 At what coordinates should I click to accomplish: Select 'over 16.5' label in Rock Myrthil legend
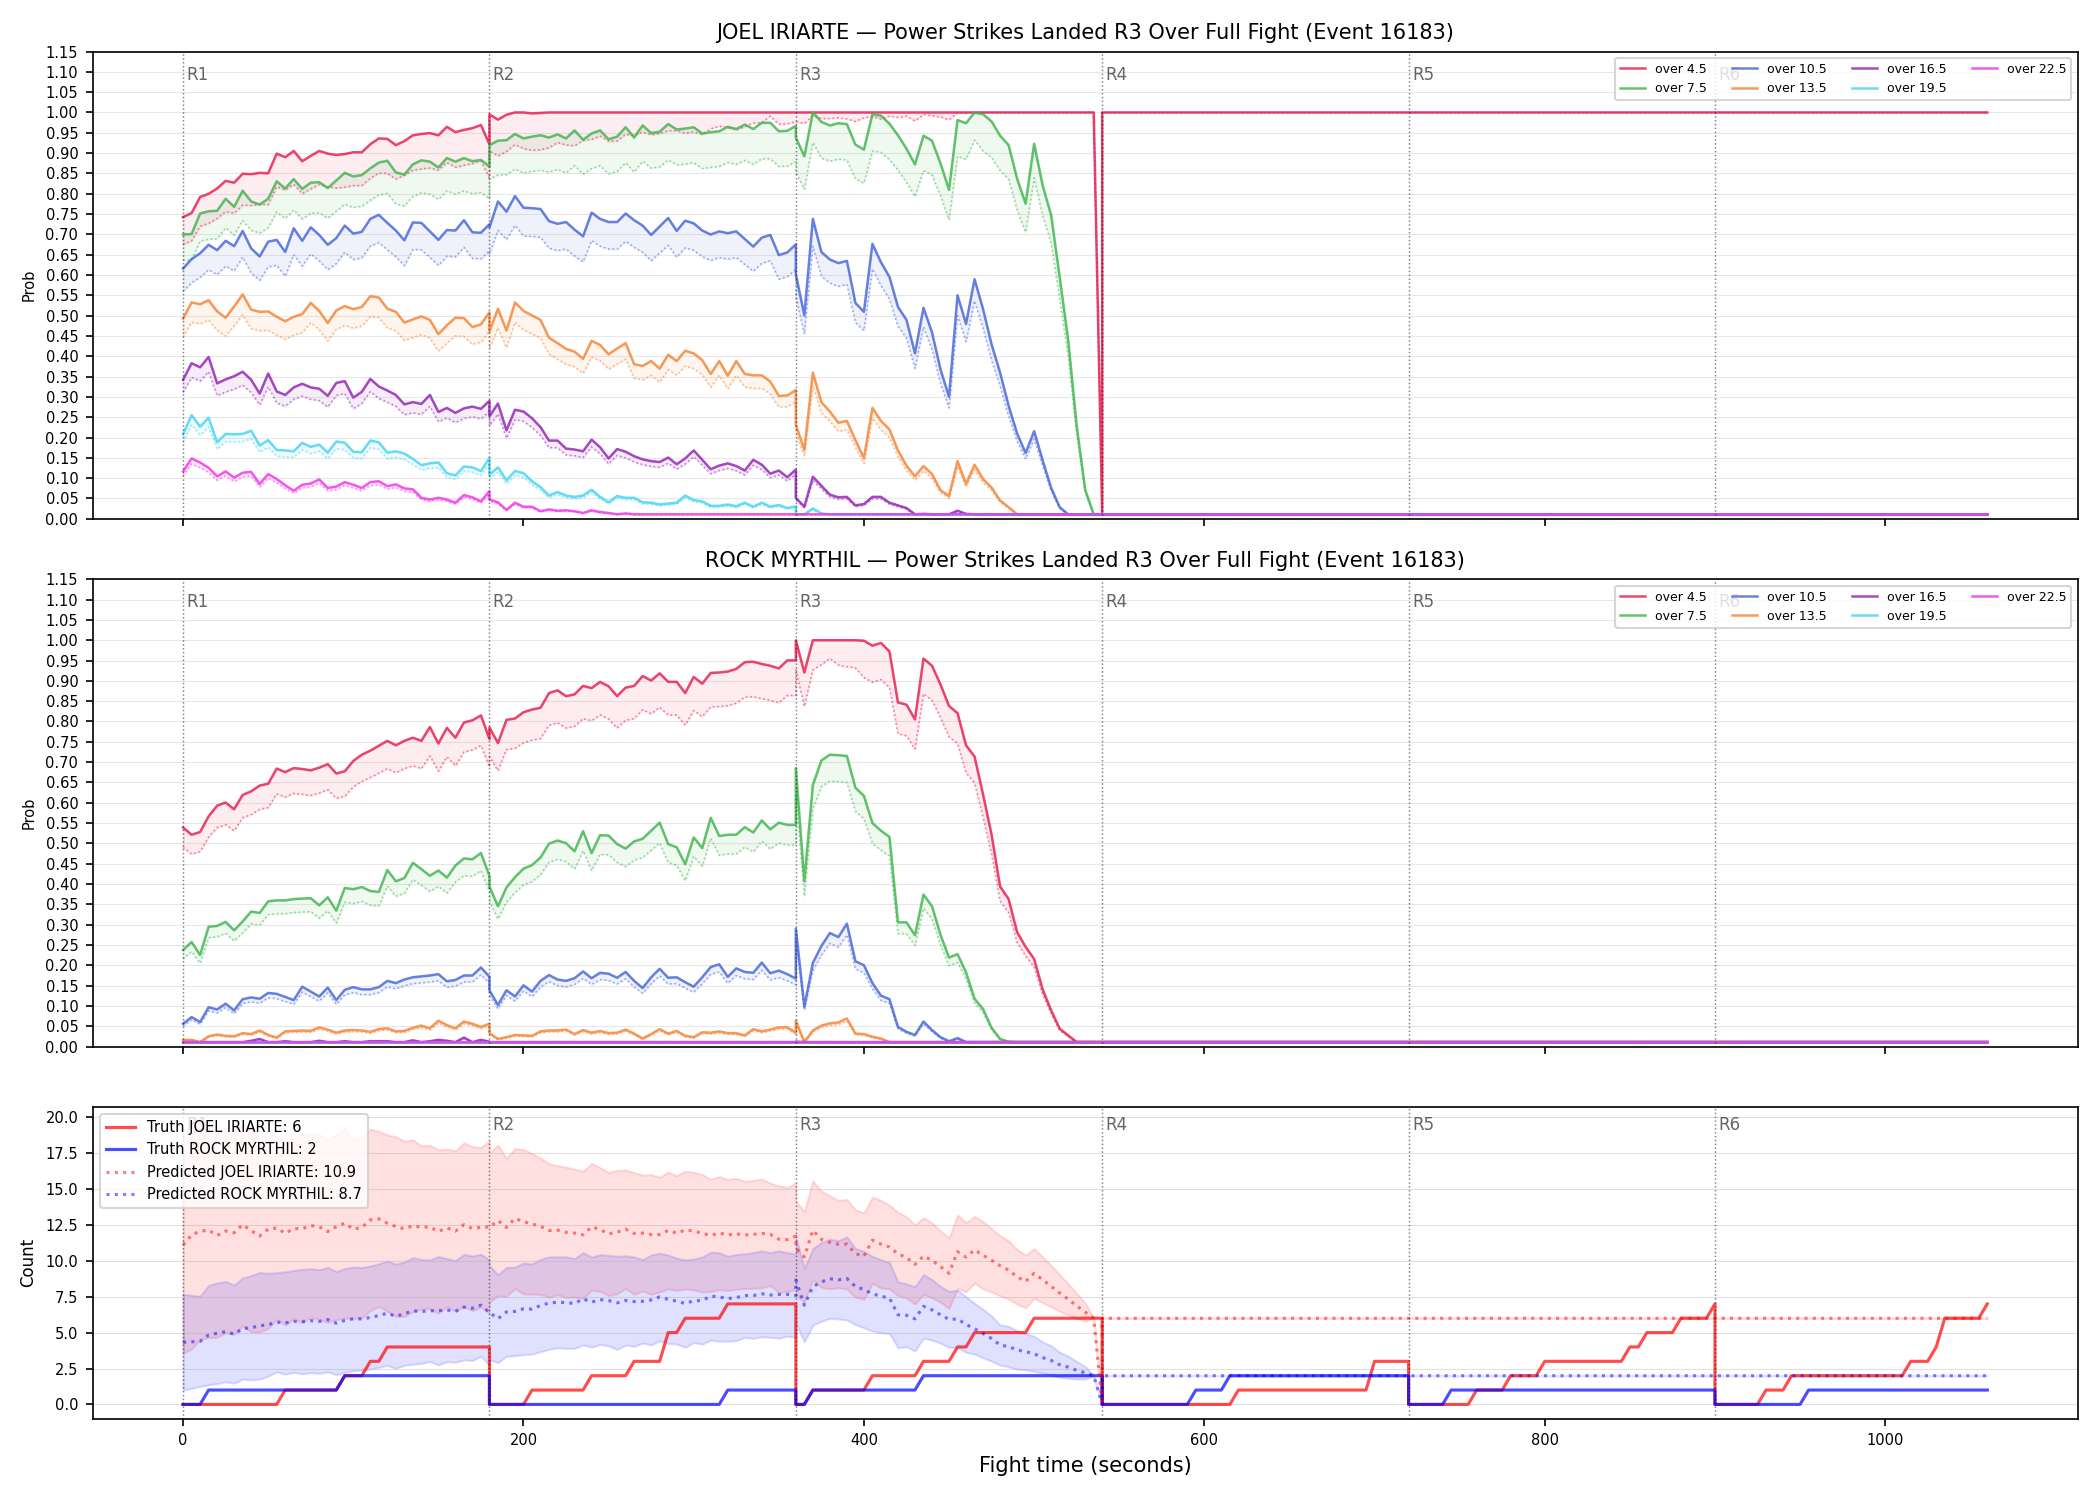point(1916,597)
